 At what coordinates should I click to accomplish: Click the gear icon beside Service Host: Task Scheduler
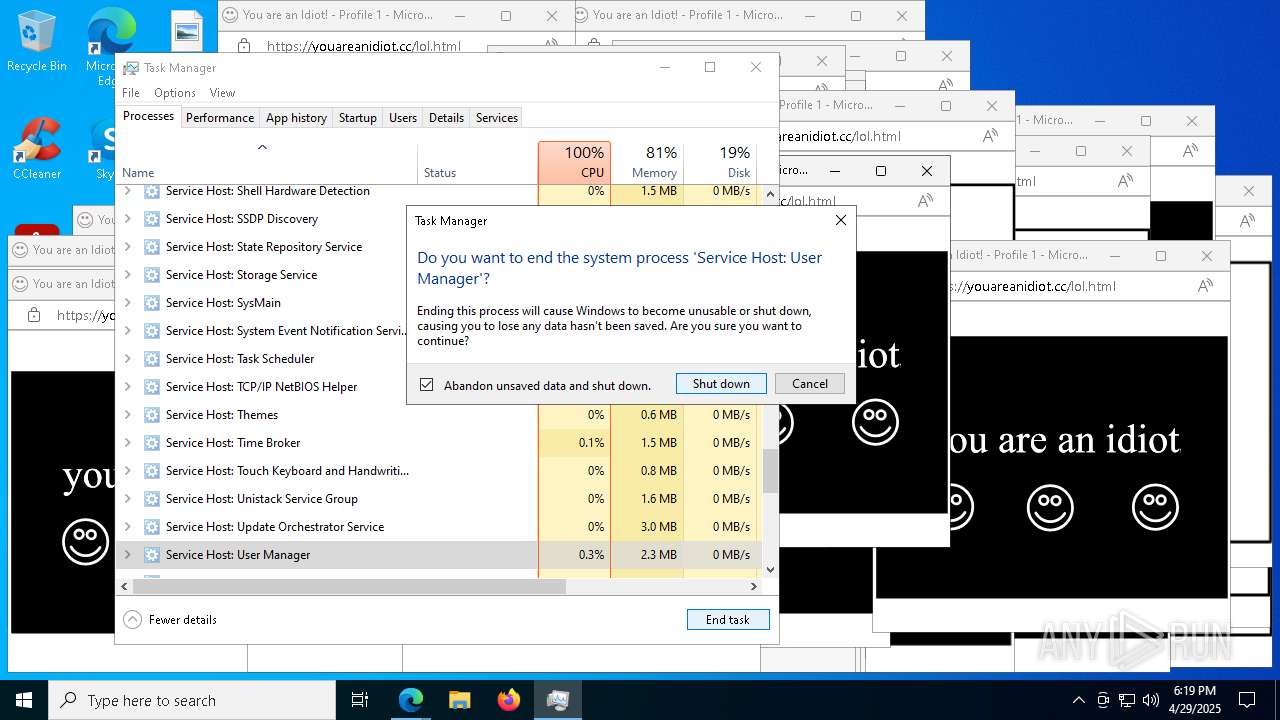click(x=152, y=359)
